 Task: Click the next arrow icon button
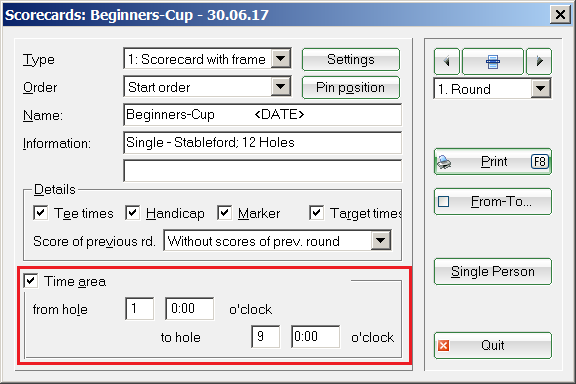(x=539, y=61)
